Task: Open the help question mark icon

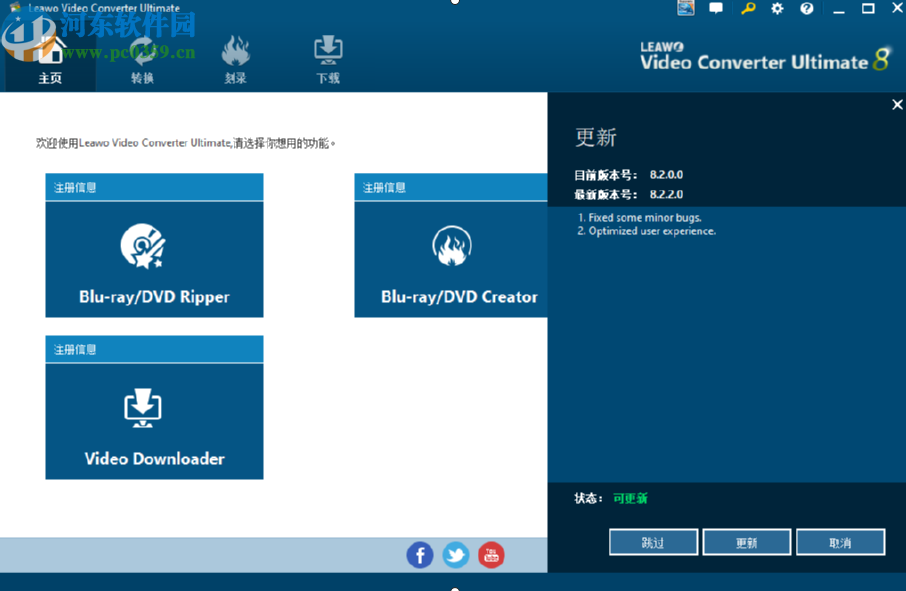Action: (x=807, y=8)
